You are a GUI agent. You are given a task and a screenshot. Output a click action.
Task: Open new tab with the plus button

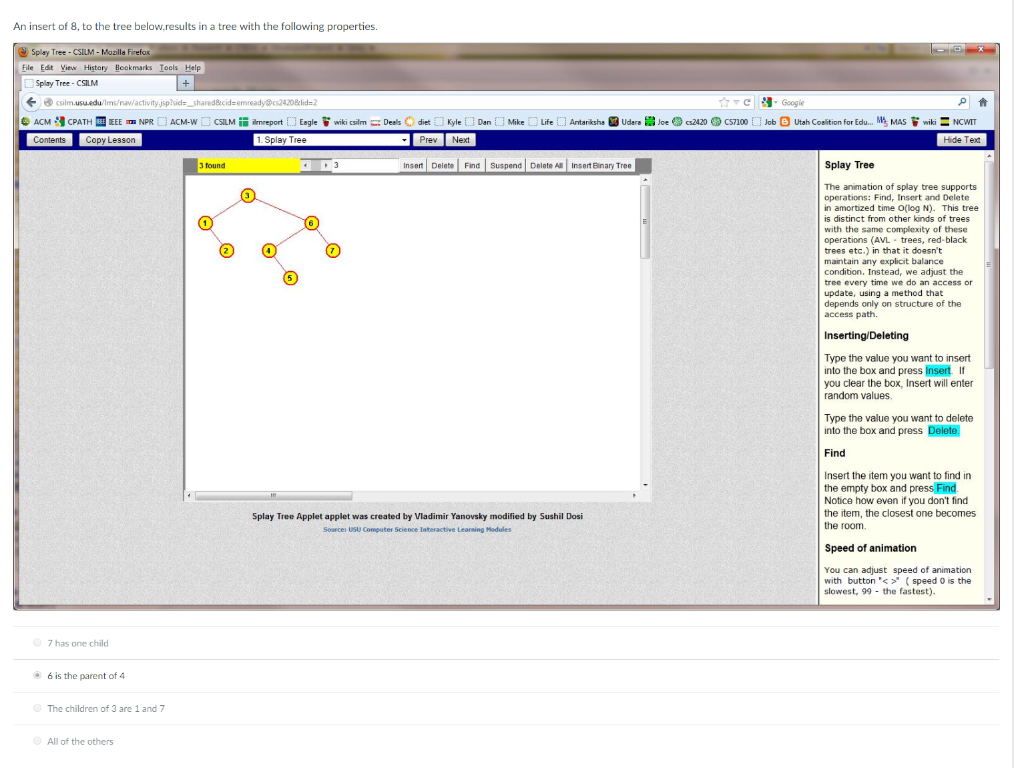(185, 83)
